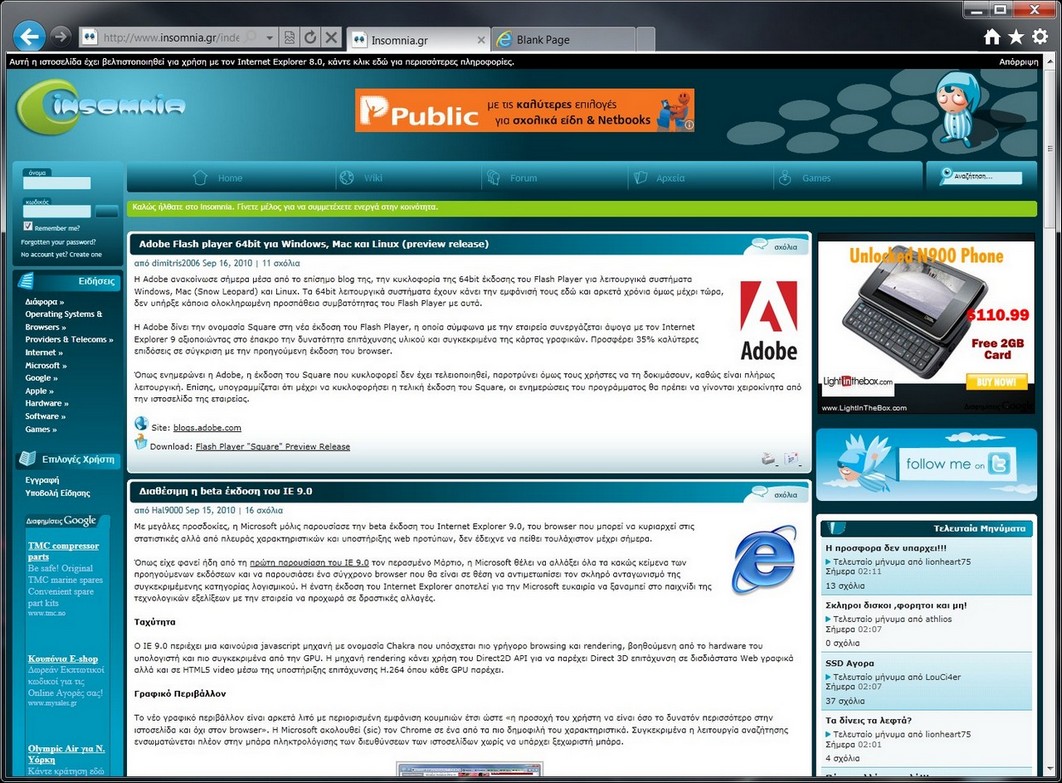The image size is (1062, 783).
Task: Open the Adobe Flash player 64bit article title
Action: 314,244
